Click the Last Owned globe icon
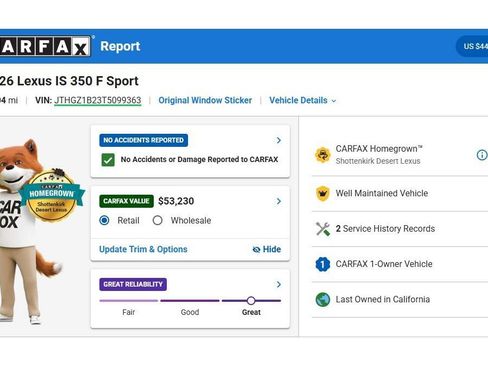This screenshot has width=488, height=366. coord(323,299)
